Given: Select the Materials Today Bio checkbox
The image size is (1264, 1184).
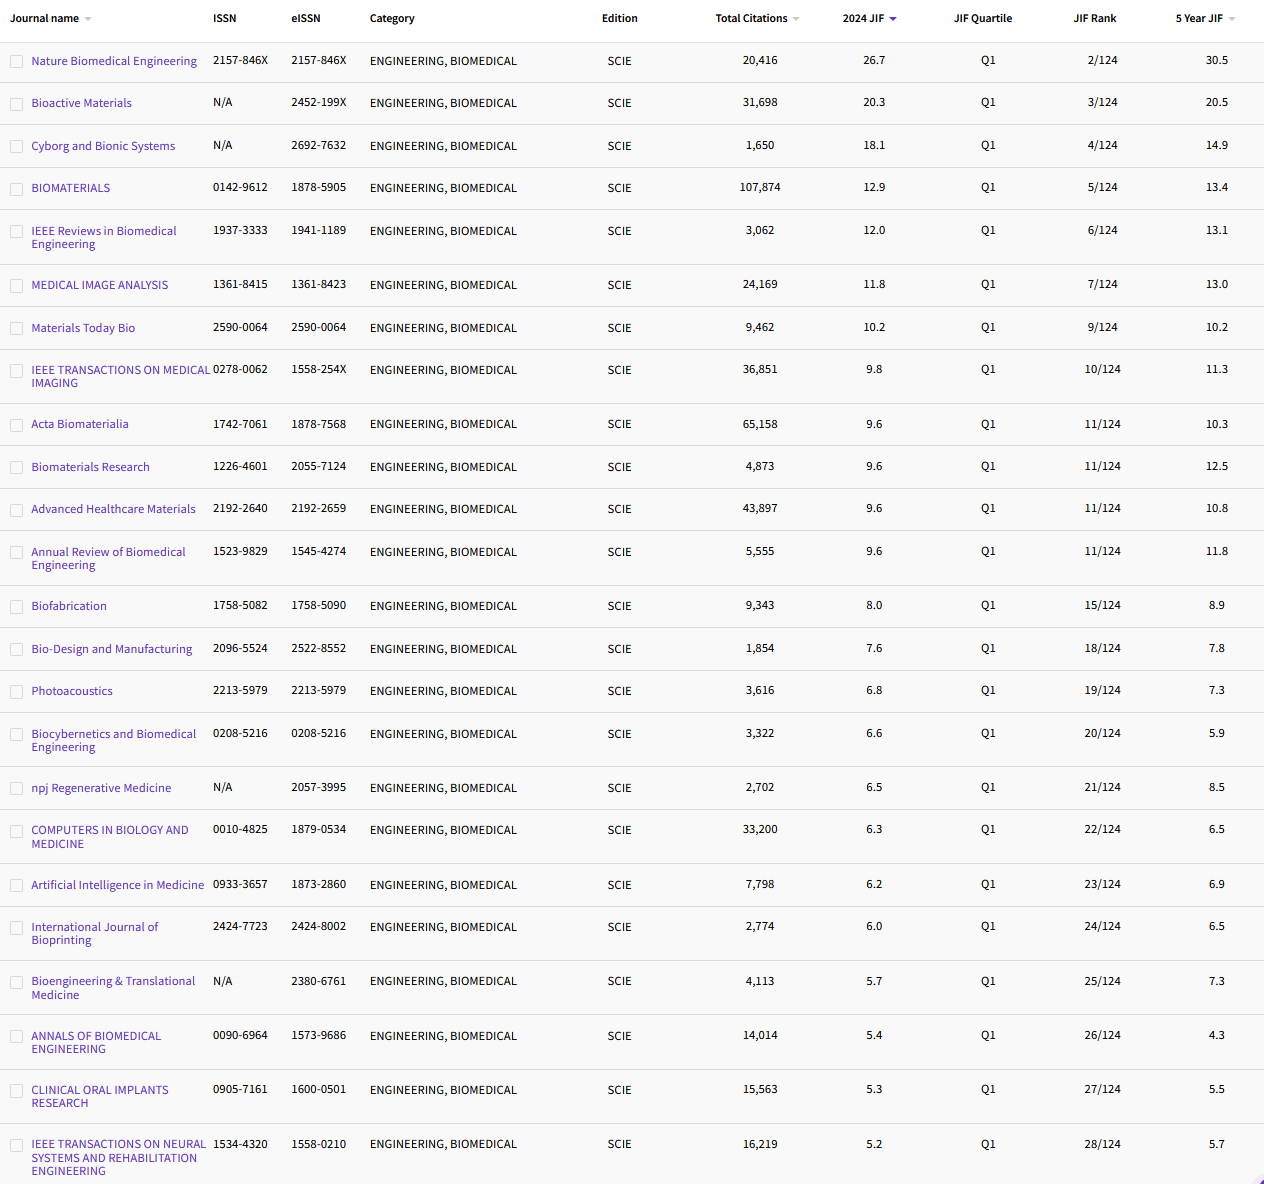Looking at the screenshot, I should coord(16,328).
